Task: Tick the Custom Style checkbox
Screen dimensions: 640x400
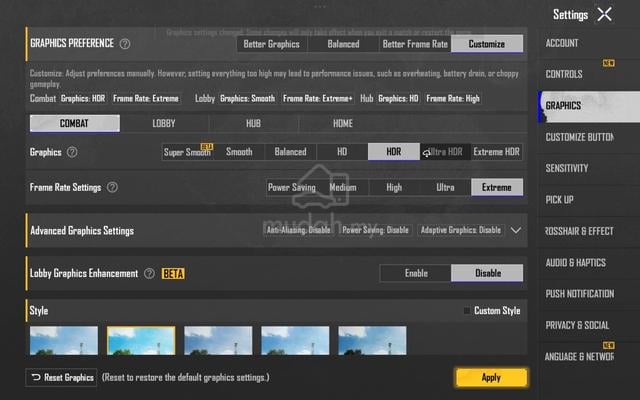Action: (x=467, y=311)
